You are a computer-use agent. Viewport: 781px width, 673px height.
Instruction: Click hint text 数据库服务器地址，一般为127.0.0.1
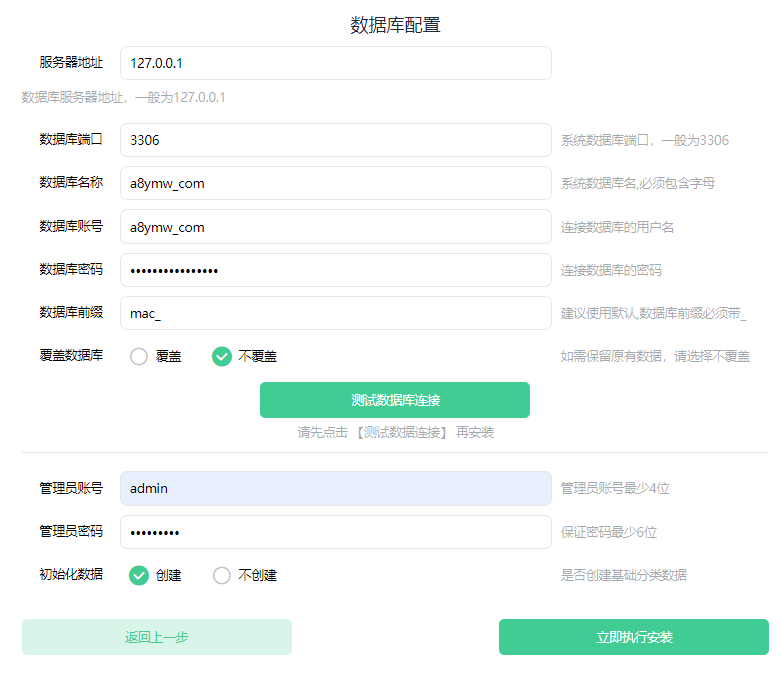[124, 97]
